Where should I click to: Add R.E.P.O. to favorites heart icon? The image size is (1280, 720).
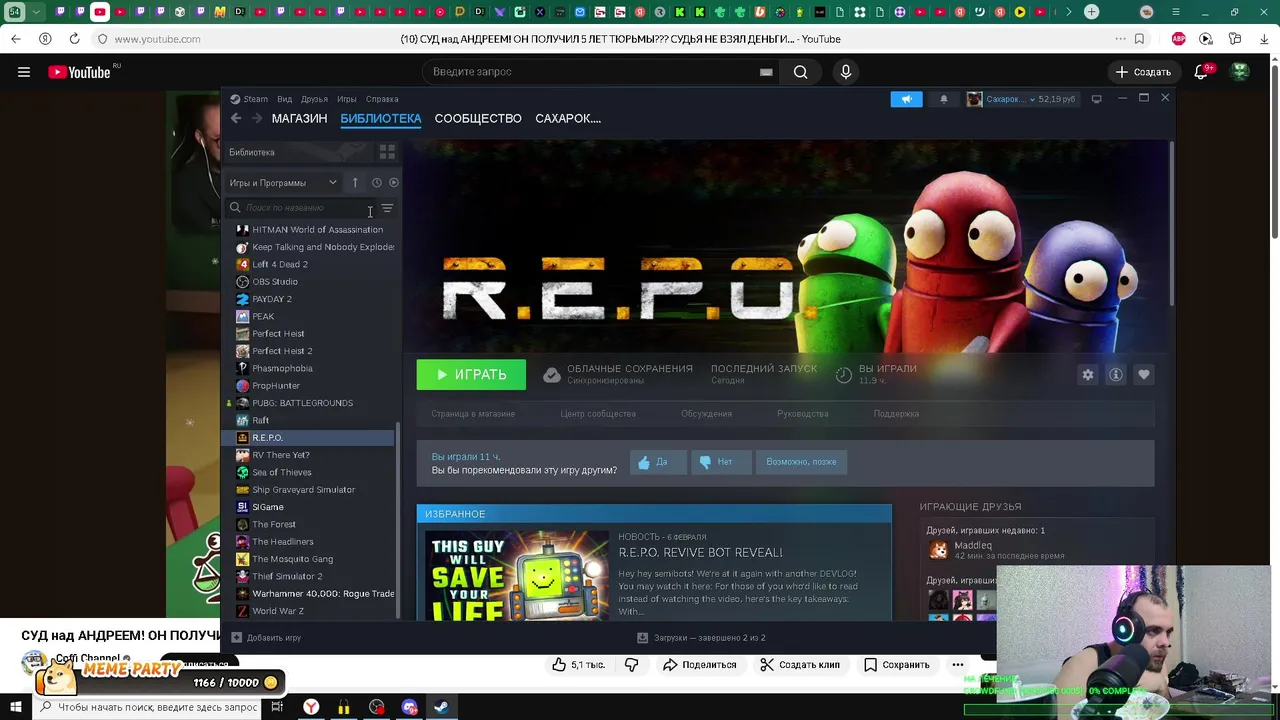coord(1144,374)
